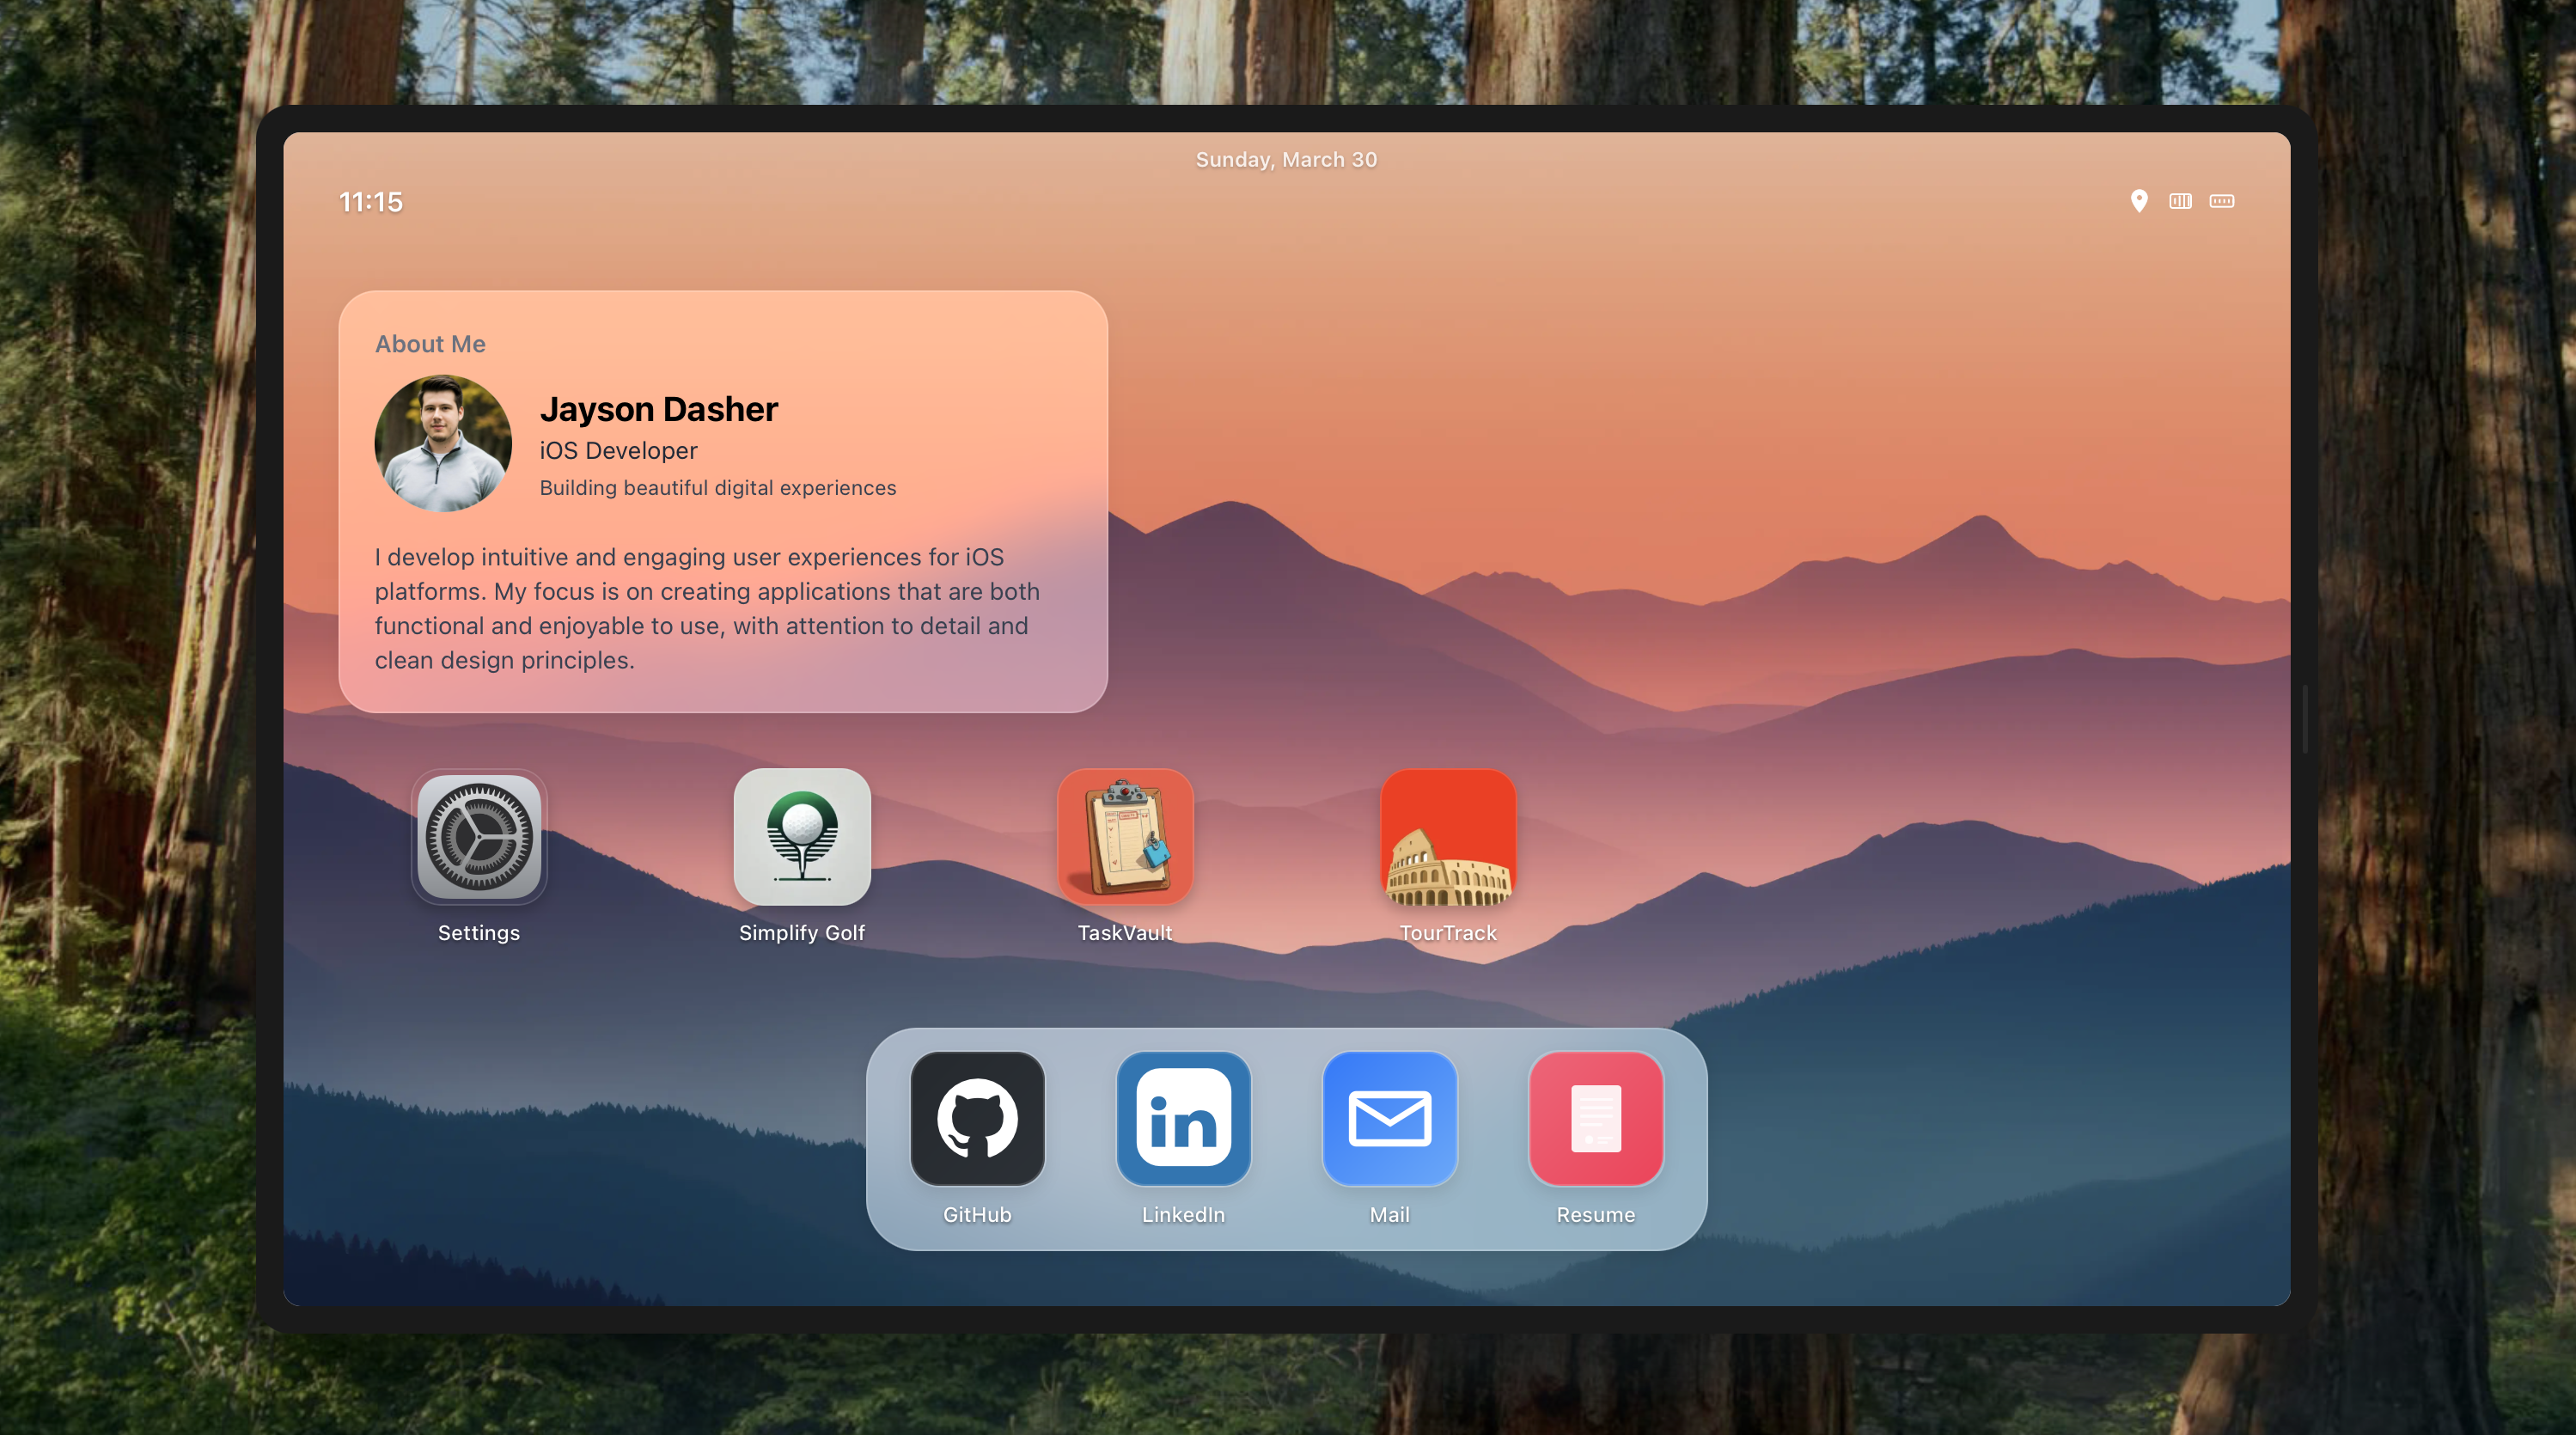
Task: Launch the Simplify Golf app
Action: [x=802, y=837]
